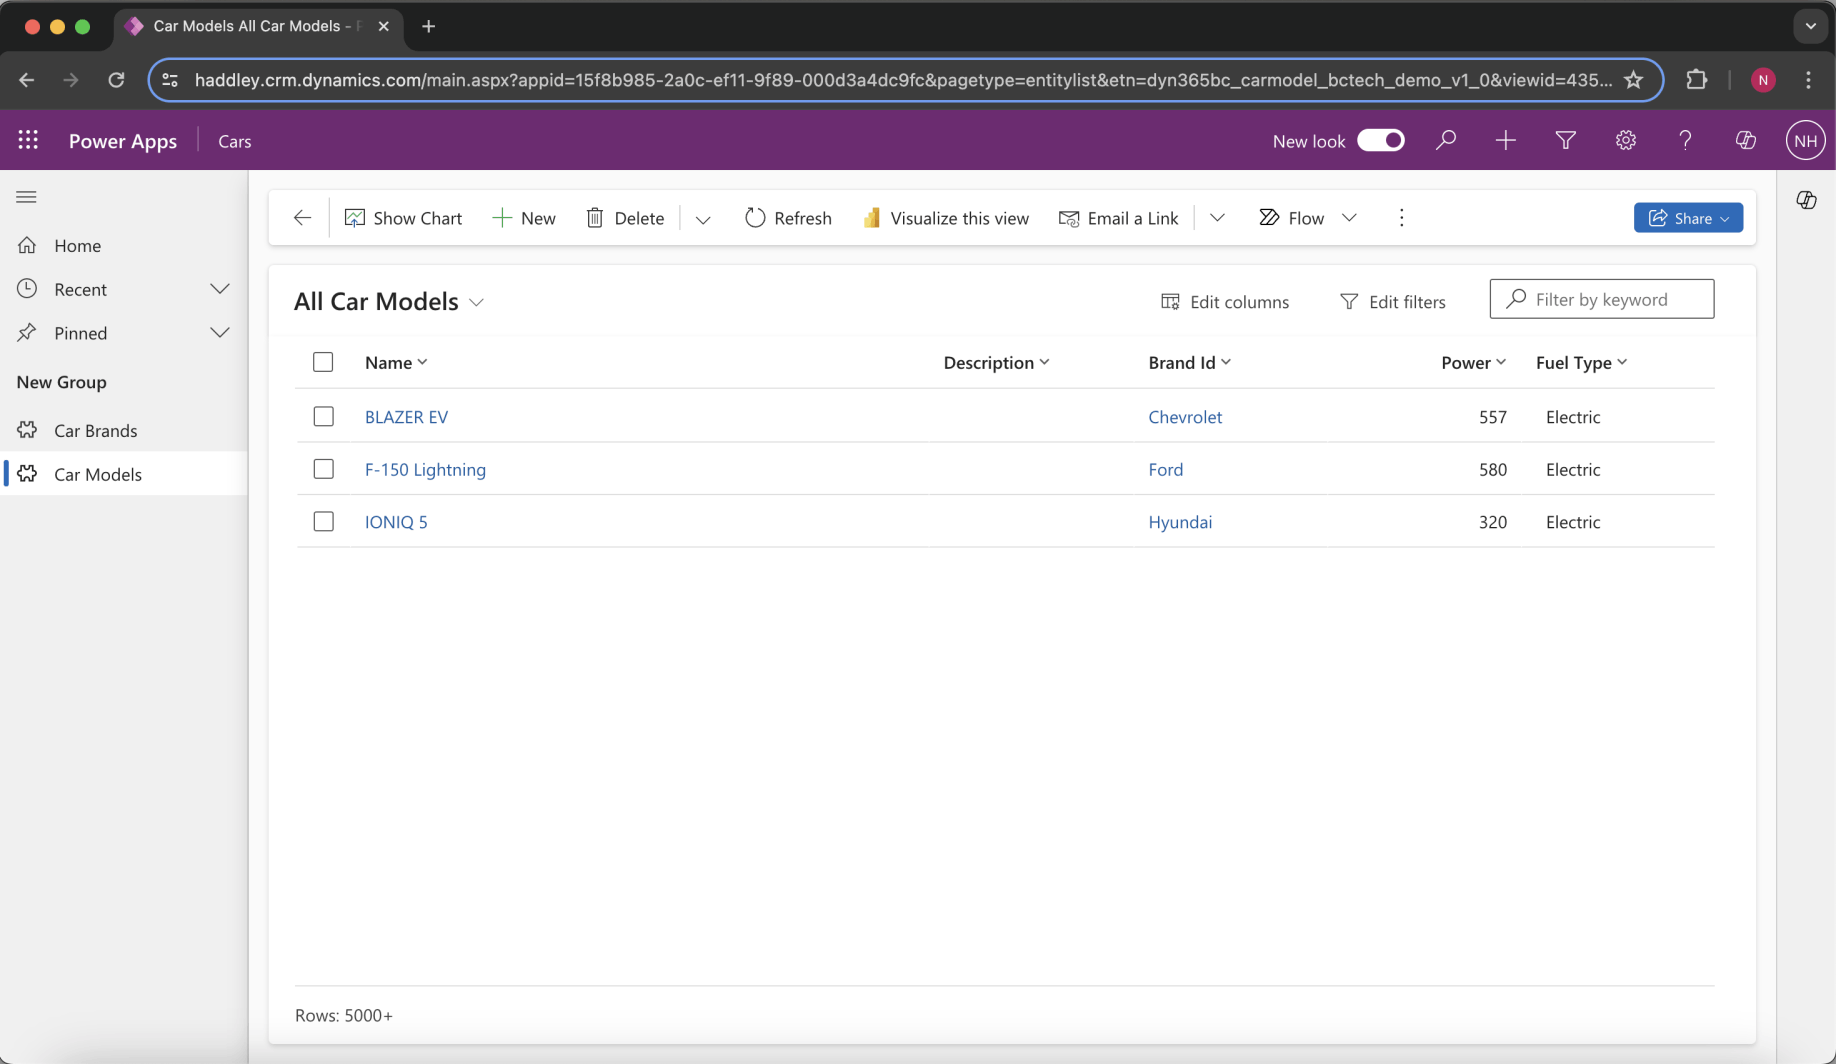Toggle the New look switch
Image resolution: width=1836 pixels, height=1064 pixels.
[1380, 140]
